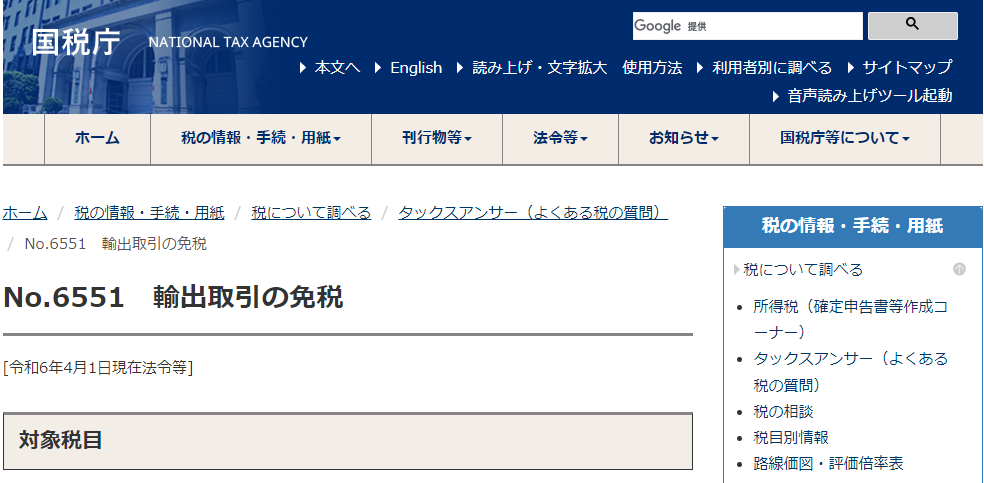Click the triangle icon before サイトマップ

(851, 68)
